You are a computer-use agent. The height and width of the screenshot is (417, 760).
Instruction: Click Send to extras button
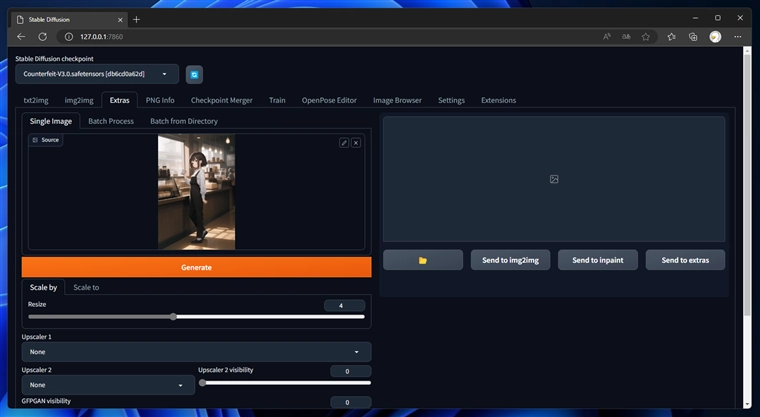[x=685, y=260]
